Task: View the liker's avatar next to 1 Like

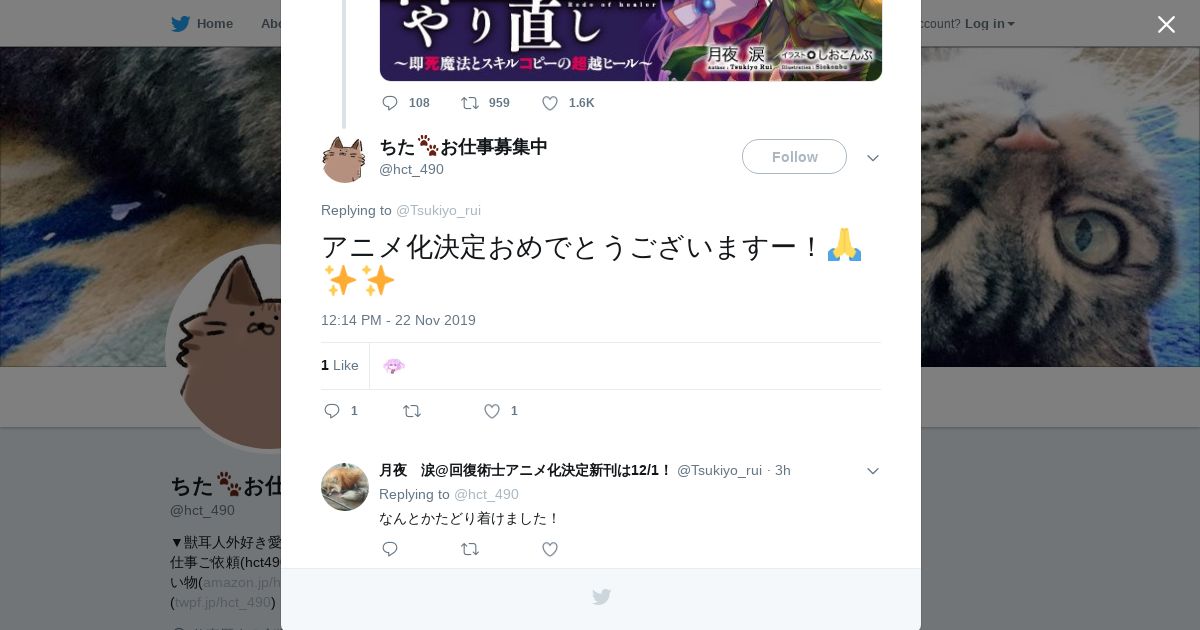Action: tap(394, 366)
